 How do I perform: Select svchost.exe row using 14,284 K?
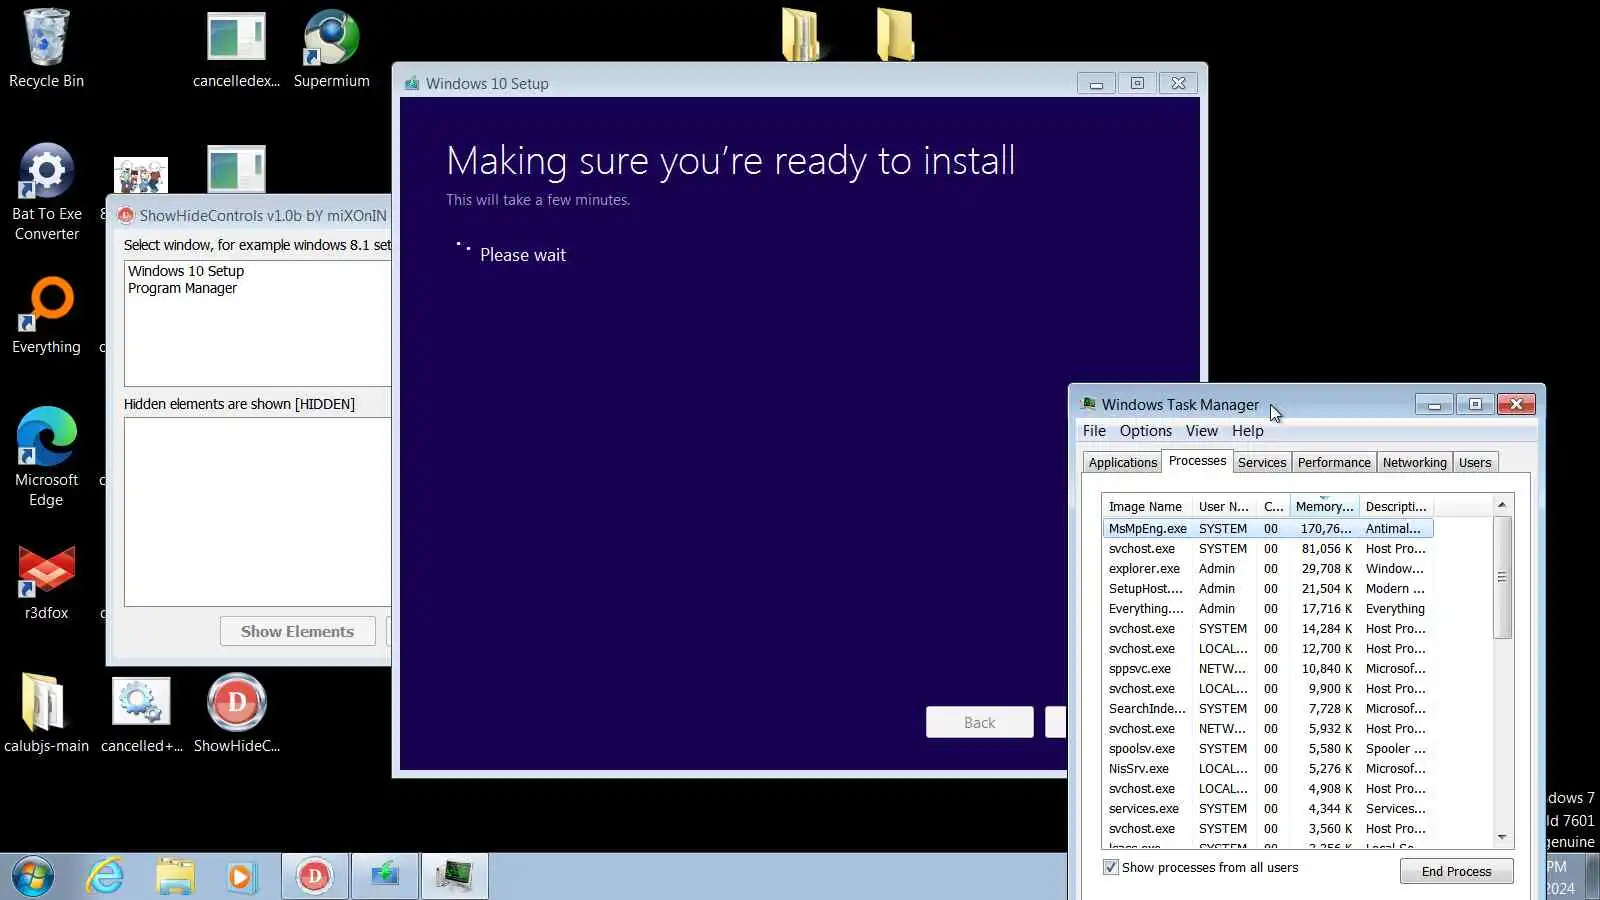tap(1267, 628)
